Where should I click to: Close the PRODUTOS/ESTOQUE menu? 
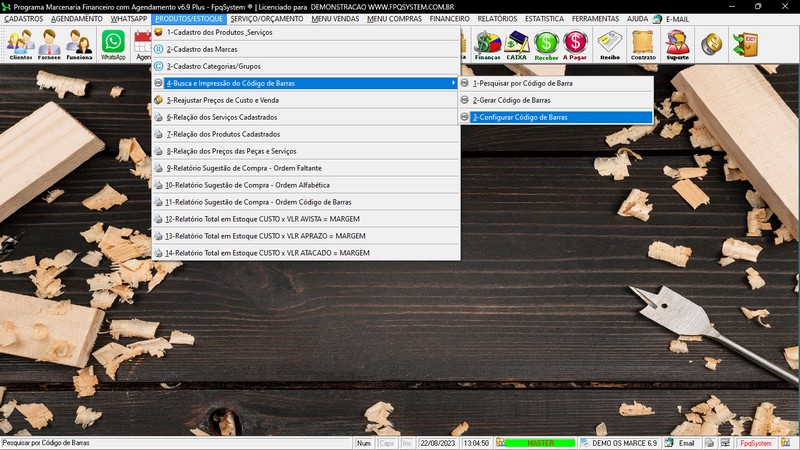189,19
